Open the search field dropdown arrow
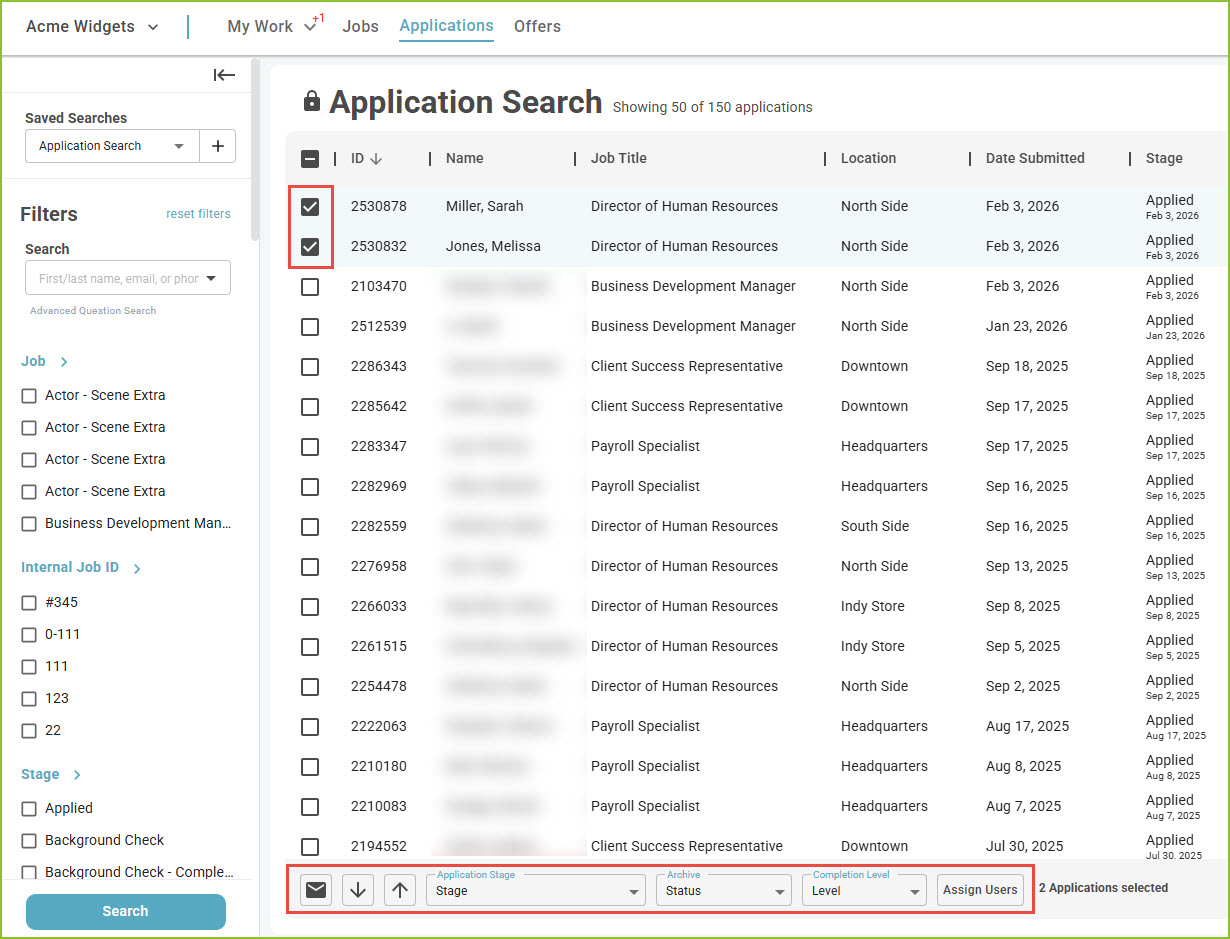The width and height of the screenshot is (1230, 939). (x=212, y=279)
